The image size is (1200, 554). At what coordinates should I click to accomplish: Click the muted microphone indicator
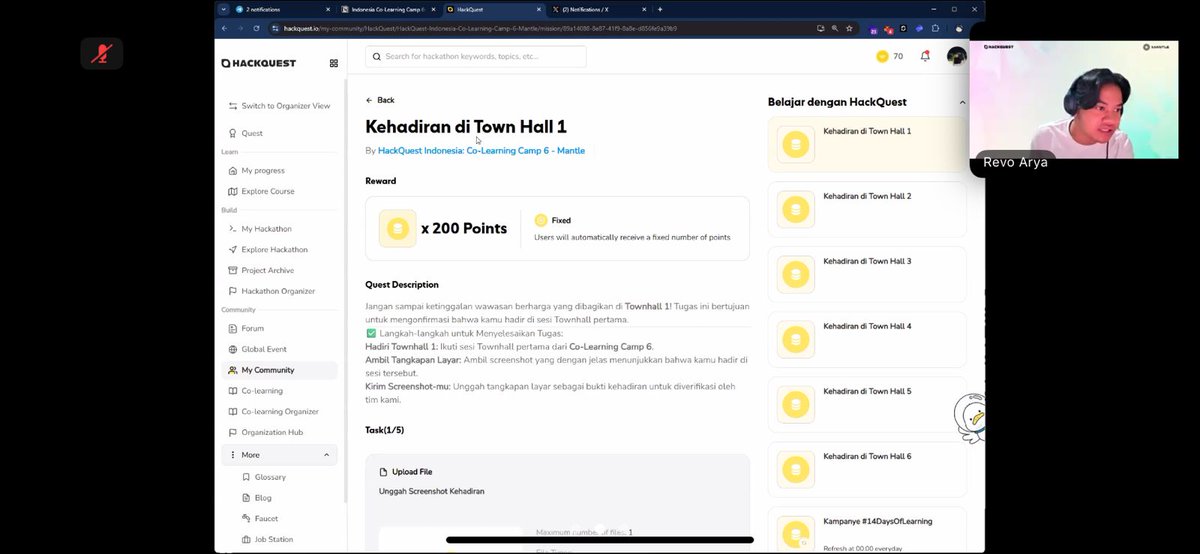(102, 54)
